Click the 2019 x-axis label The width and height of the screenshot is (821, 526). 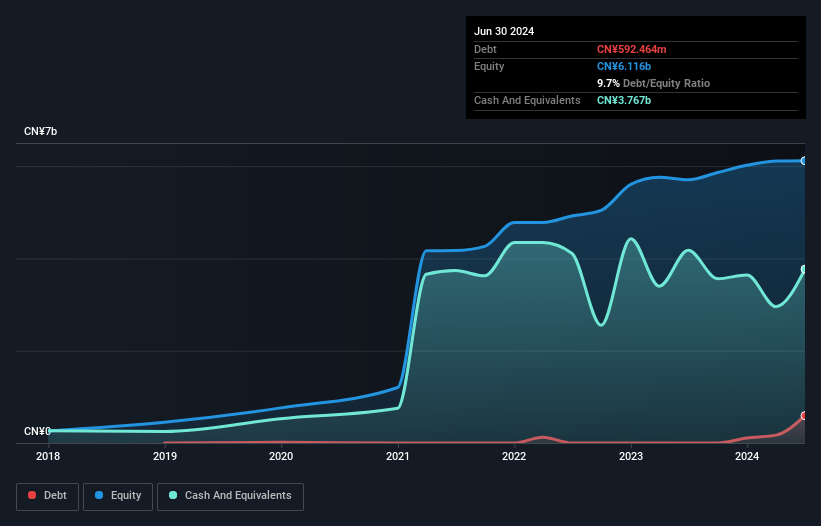[x=165, y=456]
